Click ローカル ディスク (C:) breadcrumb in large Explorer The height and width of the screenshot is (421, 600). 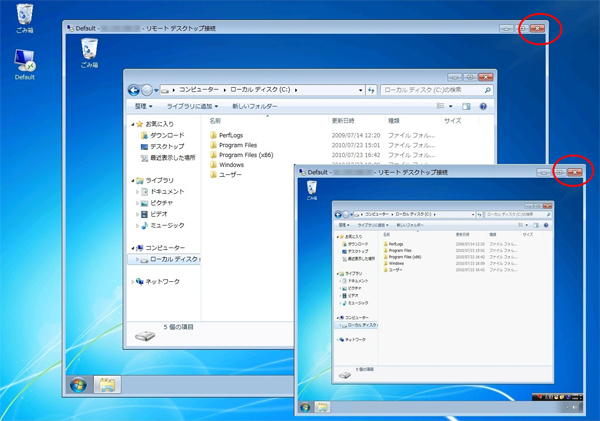pos(260,90)
